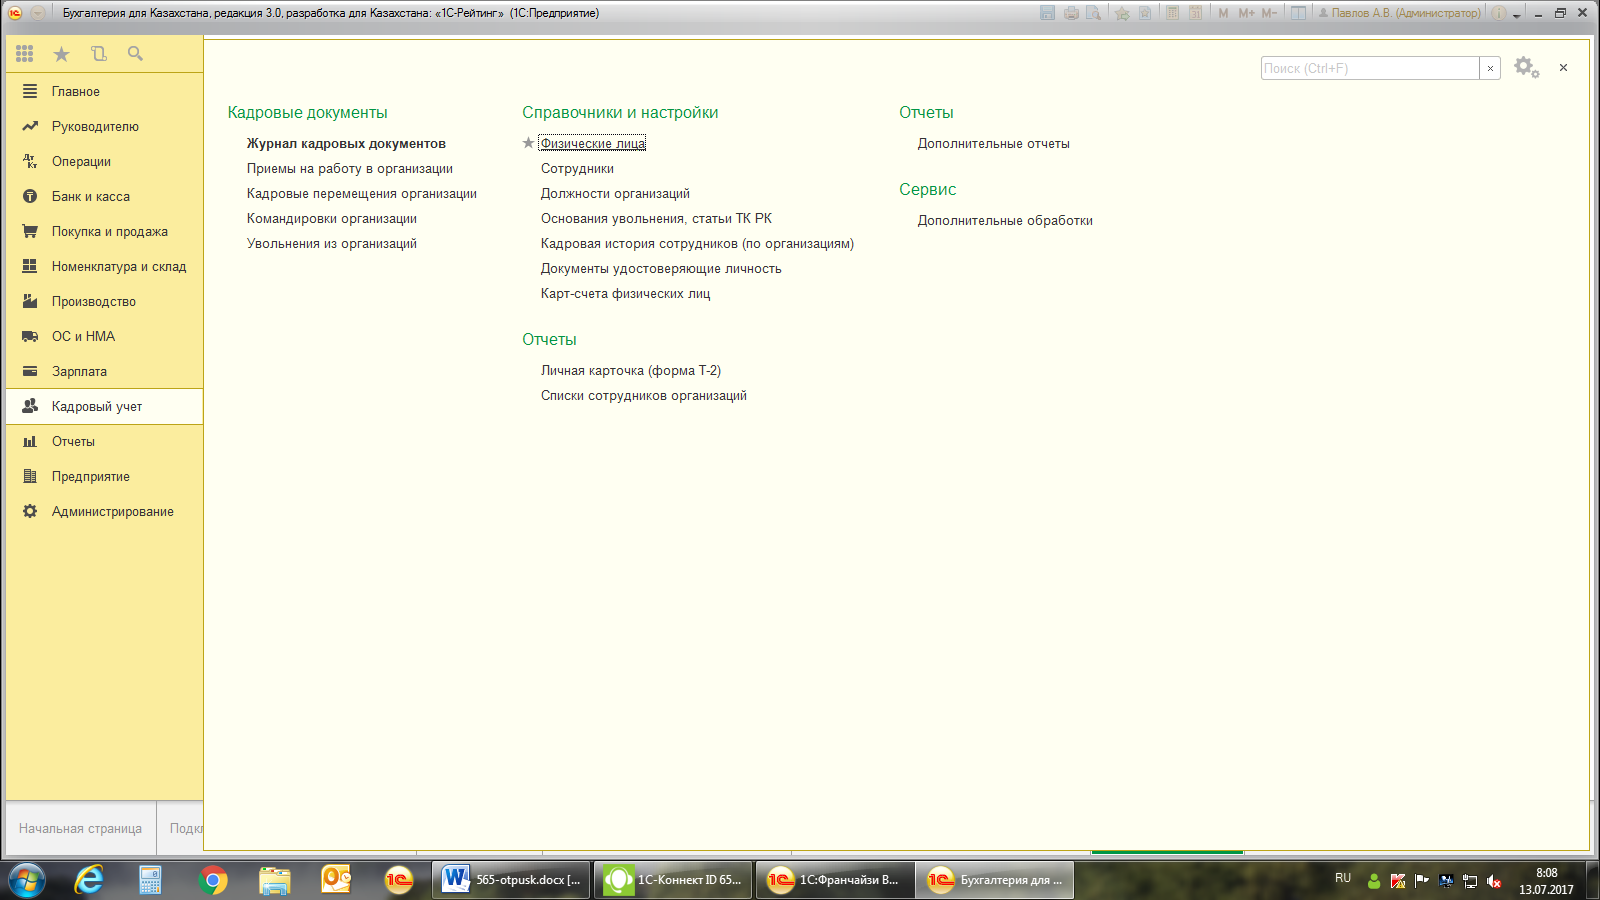Viewport: 1600px width, 900px height.
Task: Open Дополнительные отчеты
Action: [994, 144]
